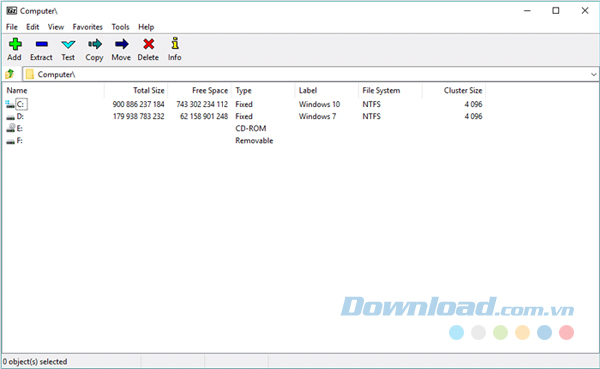
Task: Minimize the 7-Zip window
Action: tap(527, 11)
